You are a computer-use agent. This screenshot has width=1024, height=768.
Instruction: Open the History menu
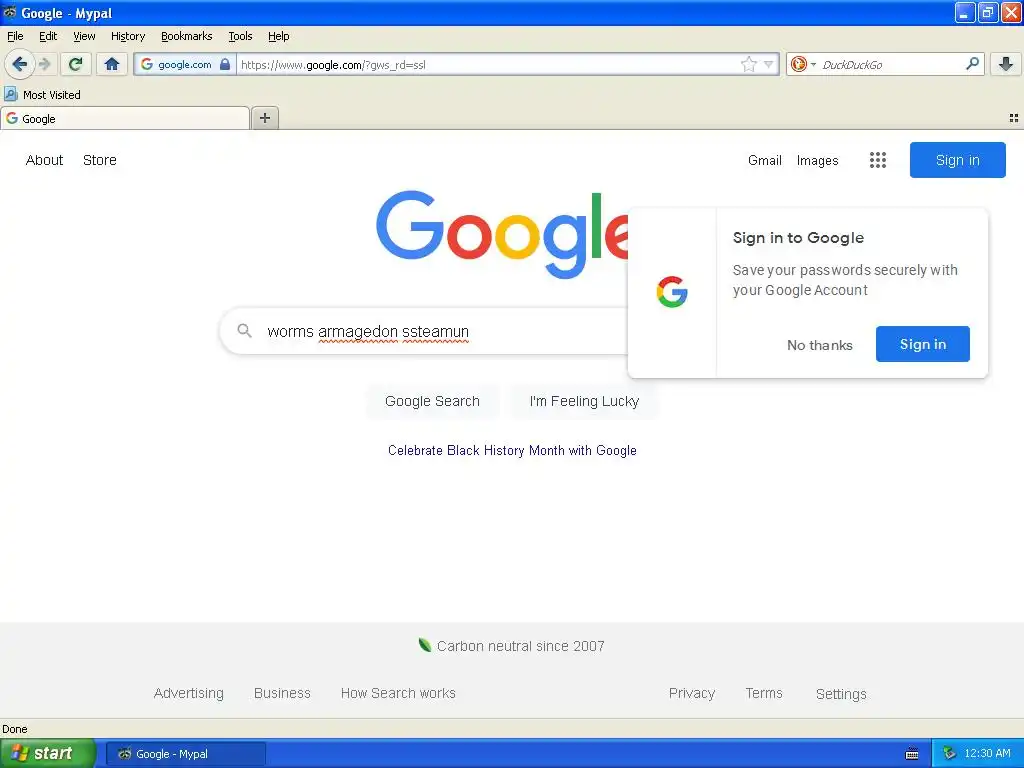click(x=128, y=36)
